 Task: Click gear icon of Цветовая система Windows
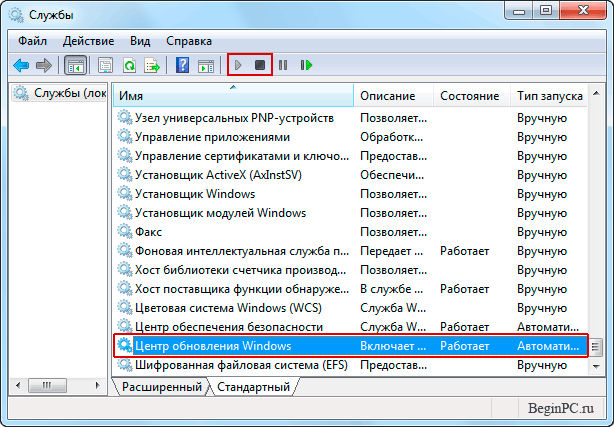tap(125, 307)
